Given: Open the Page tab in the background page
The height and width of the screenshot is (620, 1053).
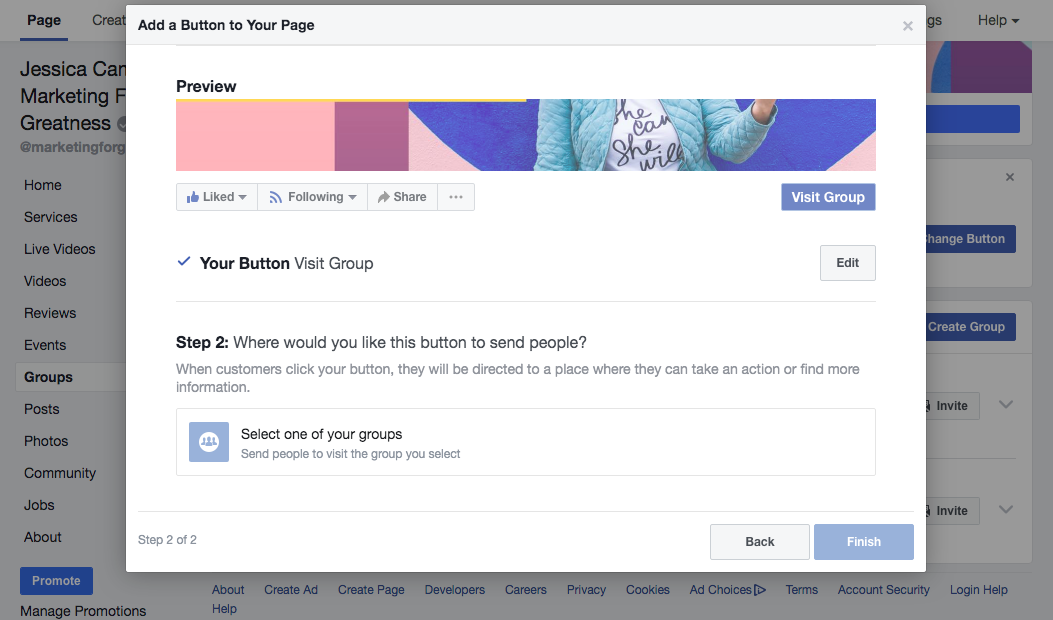Looking at the screenshot, I should point(44,20).
